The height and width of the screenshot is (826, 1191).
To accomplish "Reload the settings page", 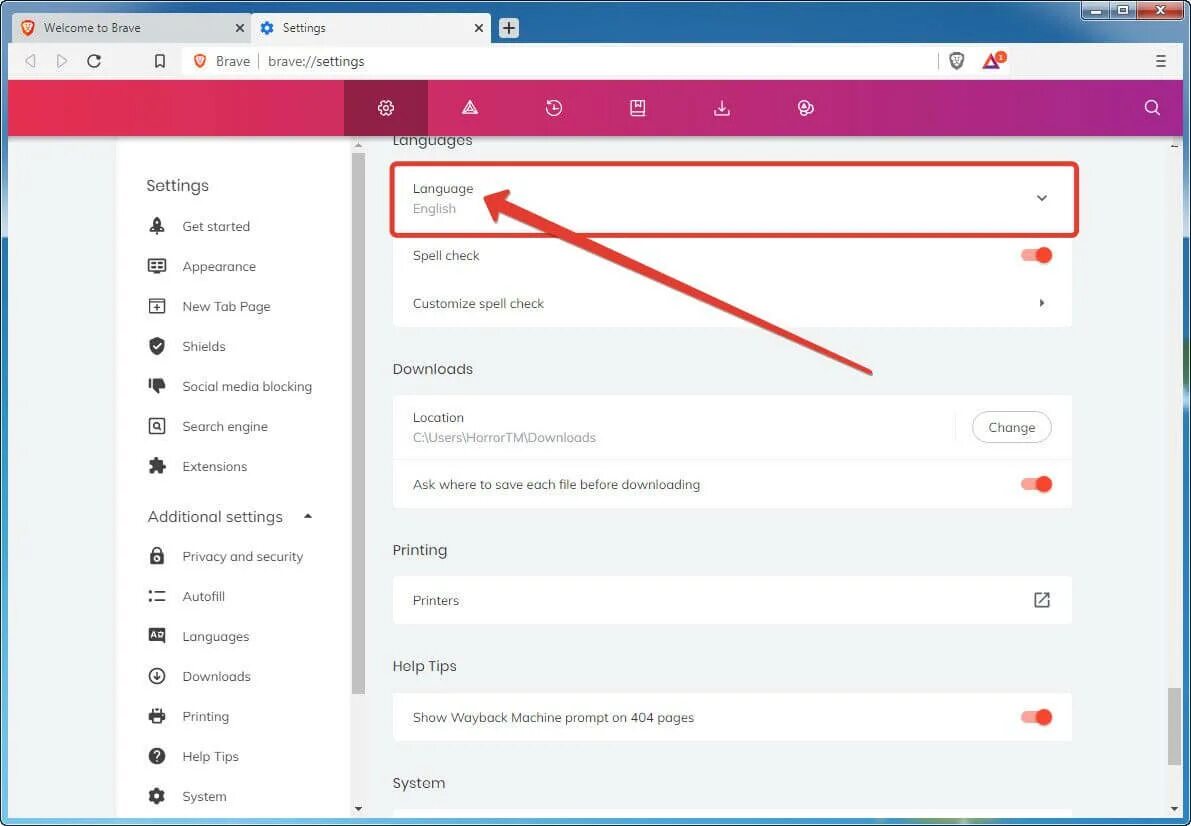I will coord(94,62).
